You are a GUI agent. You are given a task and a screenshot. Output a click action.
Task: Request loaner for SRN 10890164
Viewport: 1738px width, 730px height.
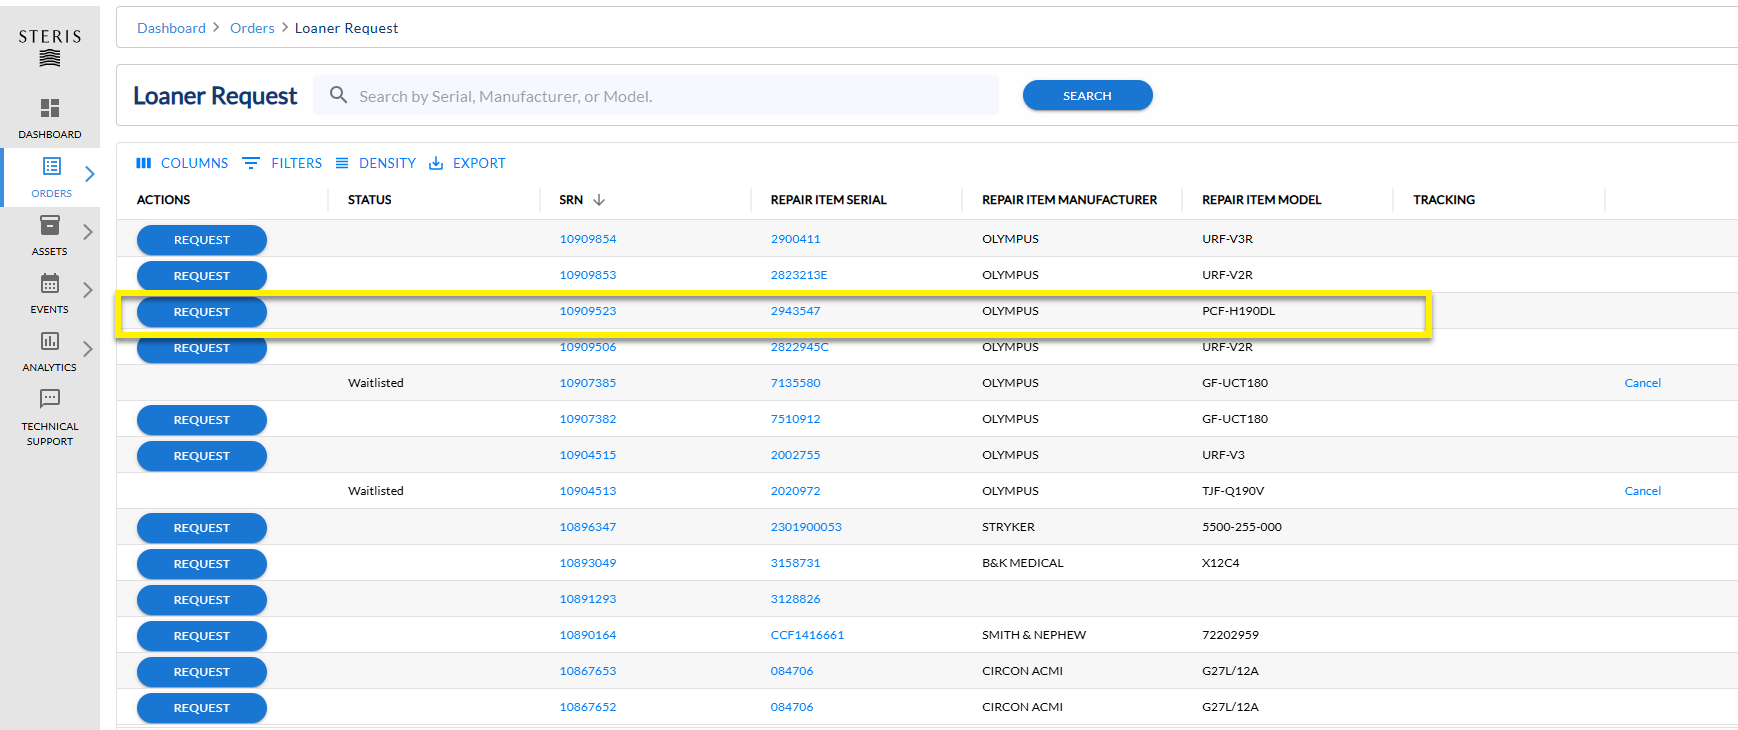point(202,636)
